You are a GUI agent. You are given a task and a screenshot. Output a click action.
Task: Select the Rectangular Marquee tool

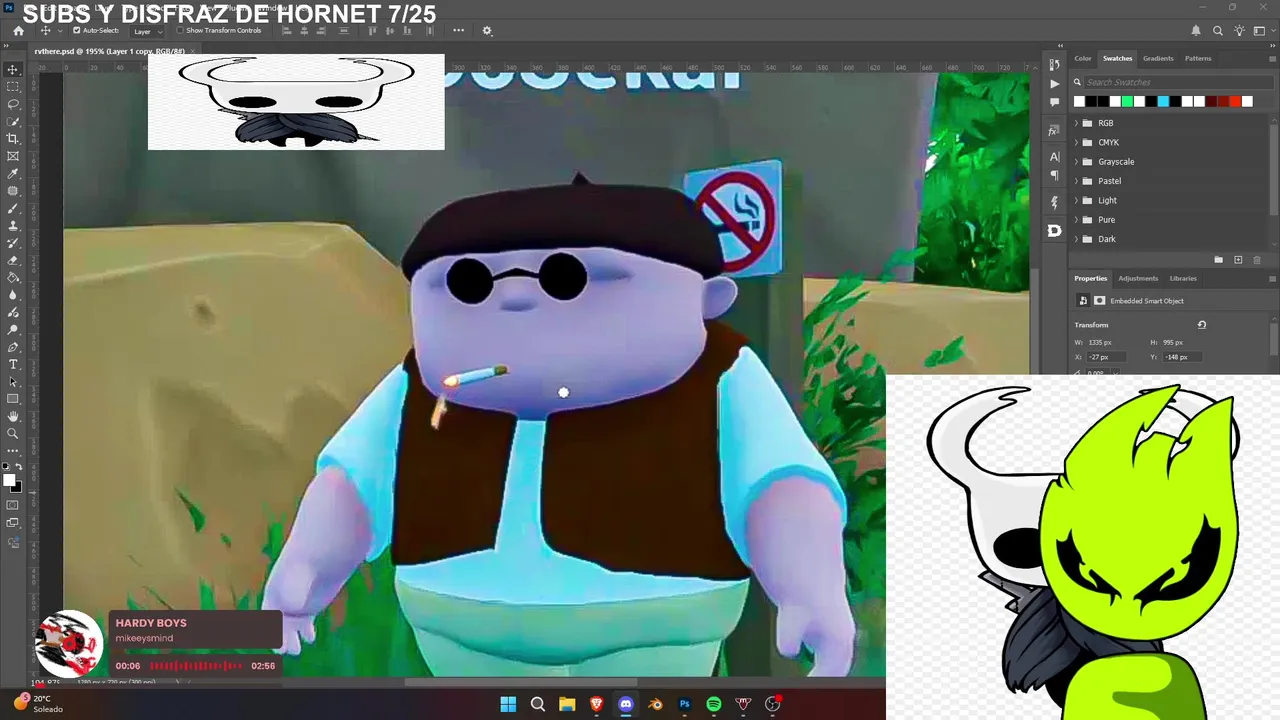[x=13, y=87]
